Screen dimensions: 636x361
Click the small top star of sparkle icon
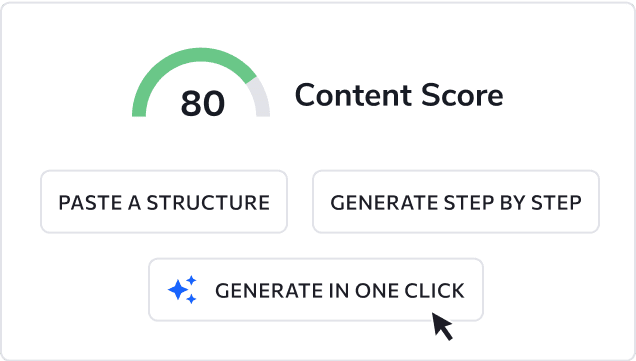point(191,280)
